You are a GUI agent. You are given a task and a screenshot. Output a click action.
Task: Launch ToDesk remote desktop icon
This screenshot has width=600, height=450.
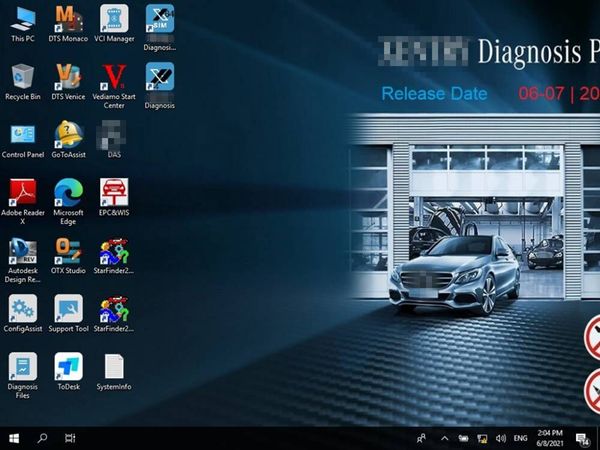68,372
